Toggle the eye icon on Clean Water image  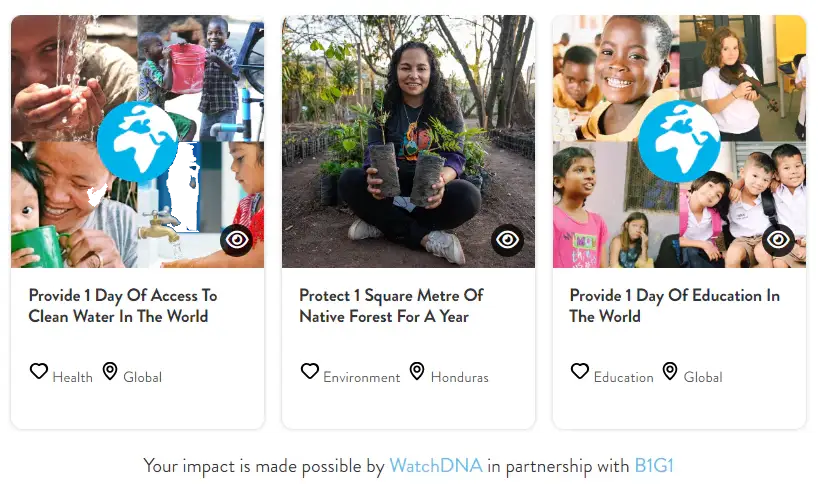coord(236,240)
